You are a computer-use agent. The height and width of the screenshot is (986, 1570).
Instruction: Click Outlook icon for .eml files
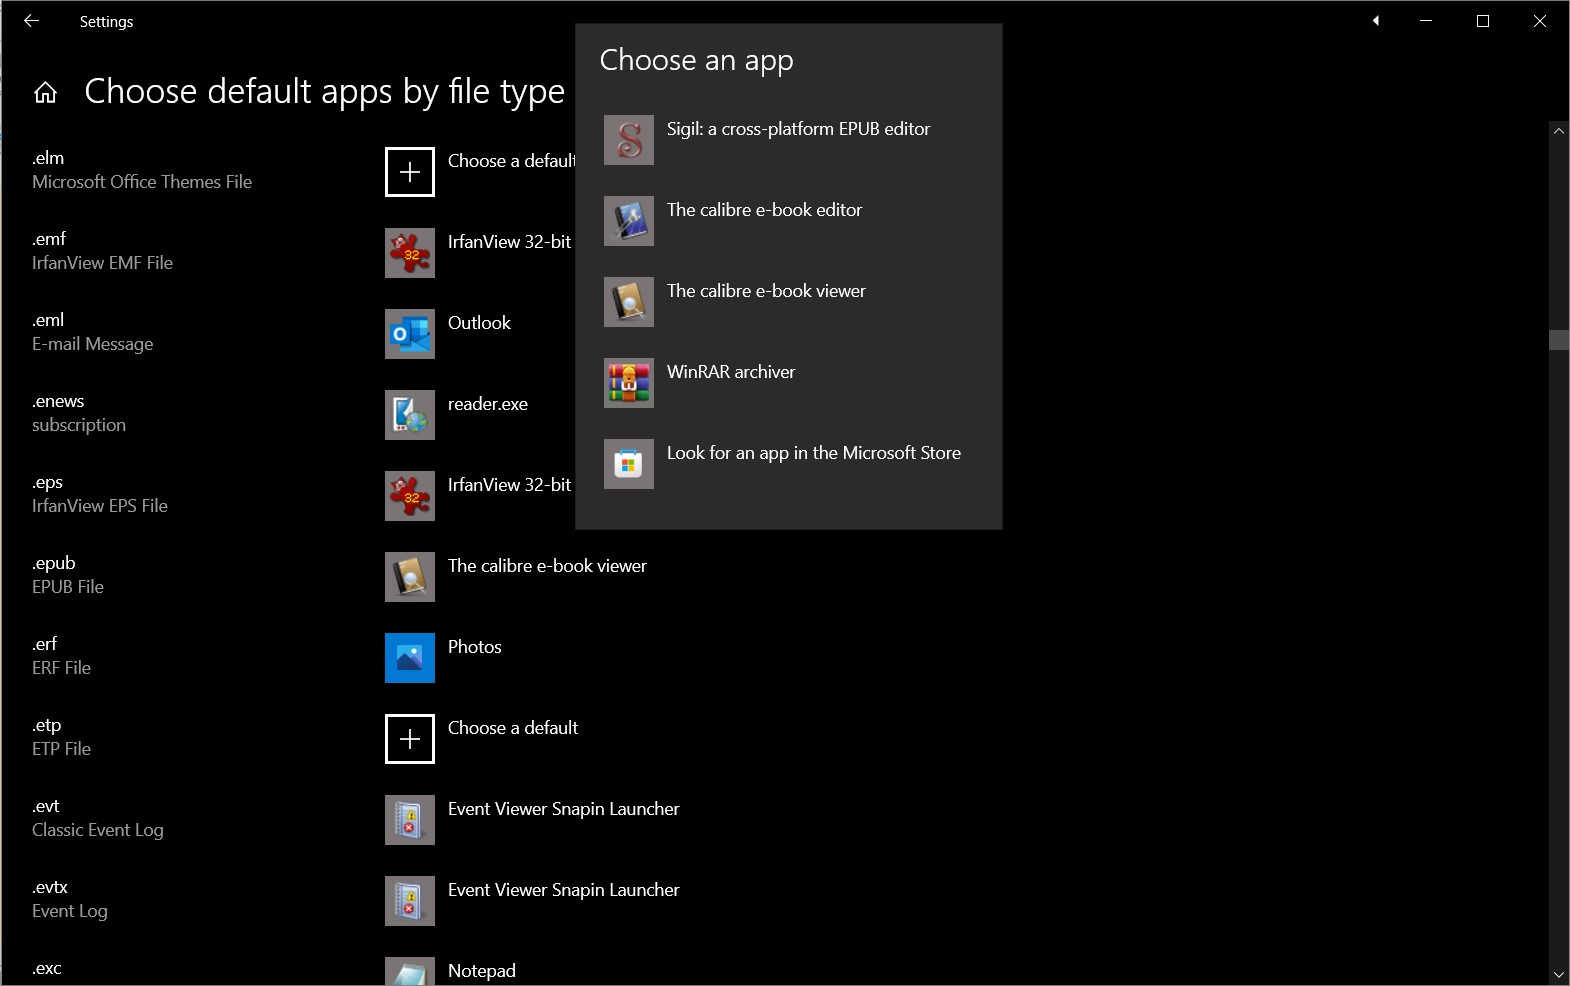tap(410, 334)
